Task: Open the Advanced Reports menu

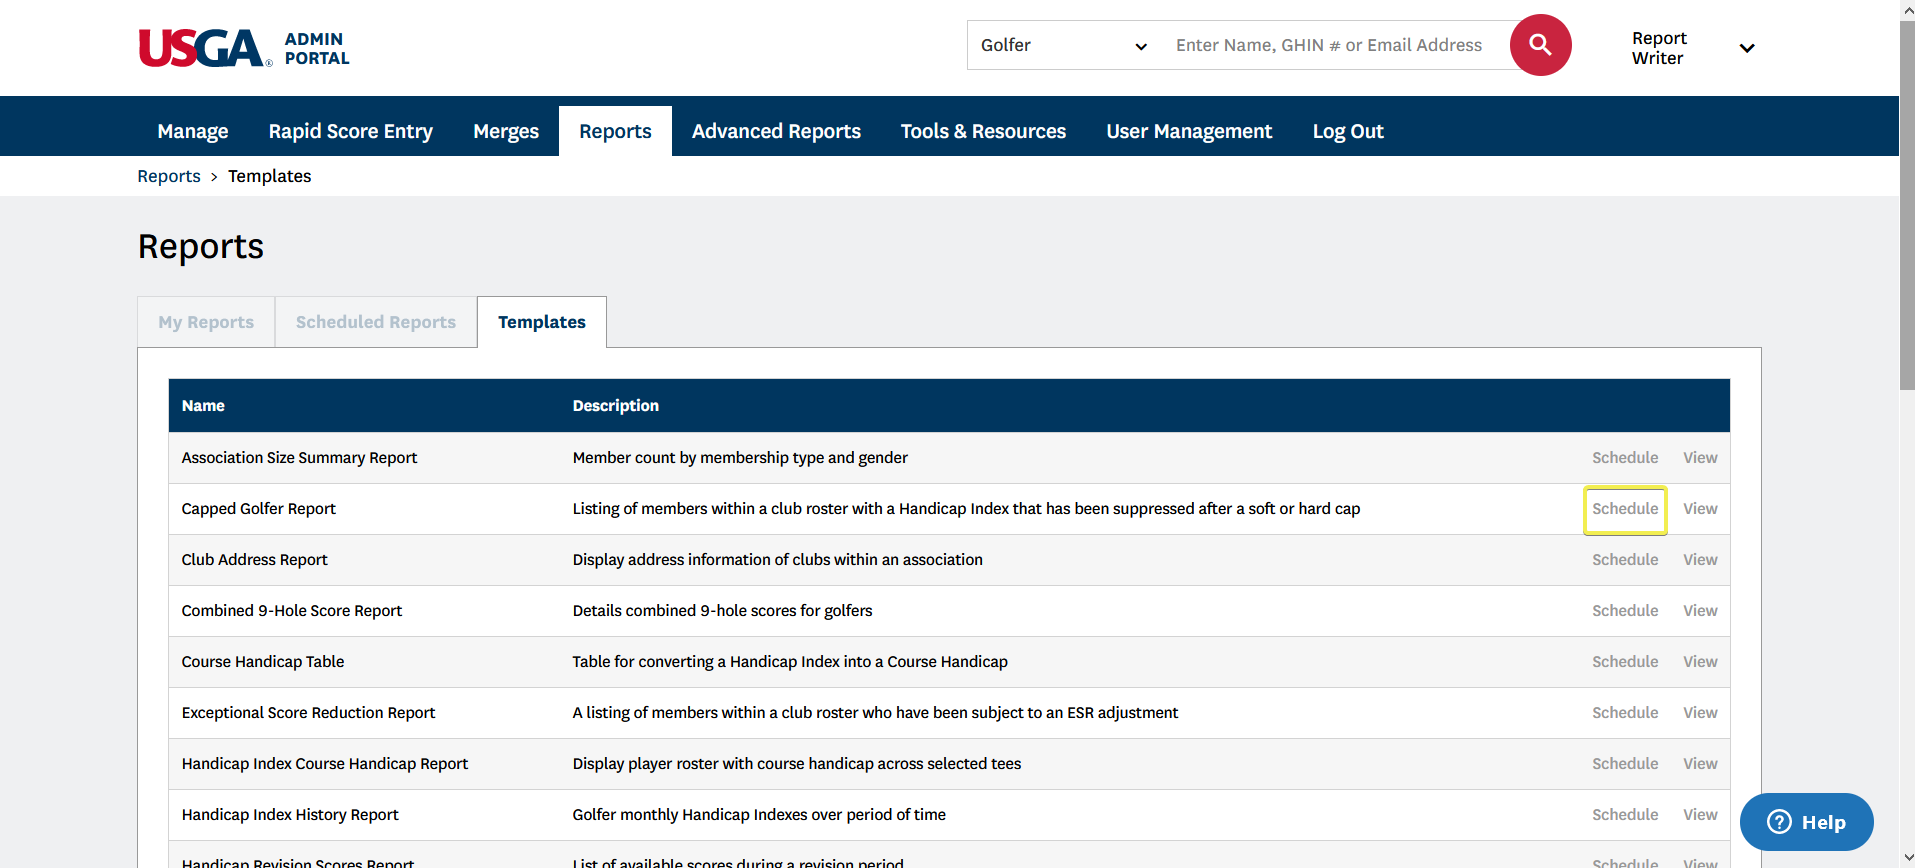Action: [776, 131]
